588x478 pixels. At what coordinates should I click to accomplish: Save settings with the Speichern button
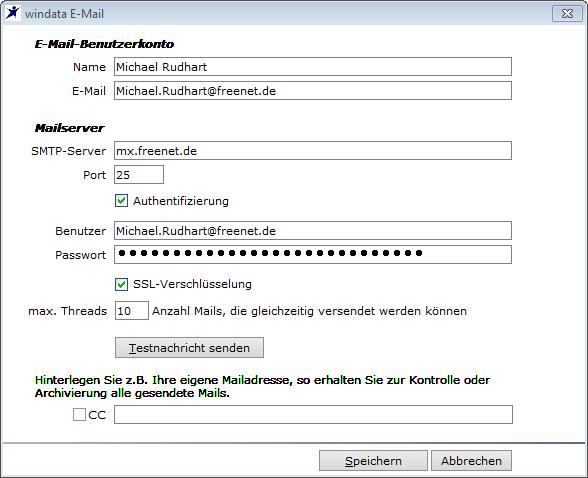pyautogui.click(x=373, y=461)
